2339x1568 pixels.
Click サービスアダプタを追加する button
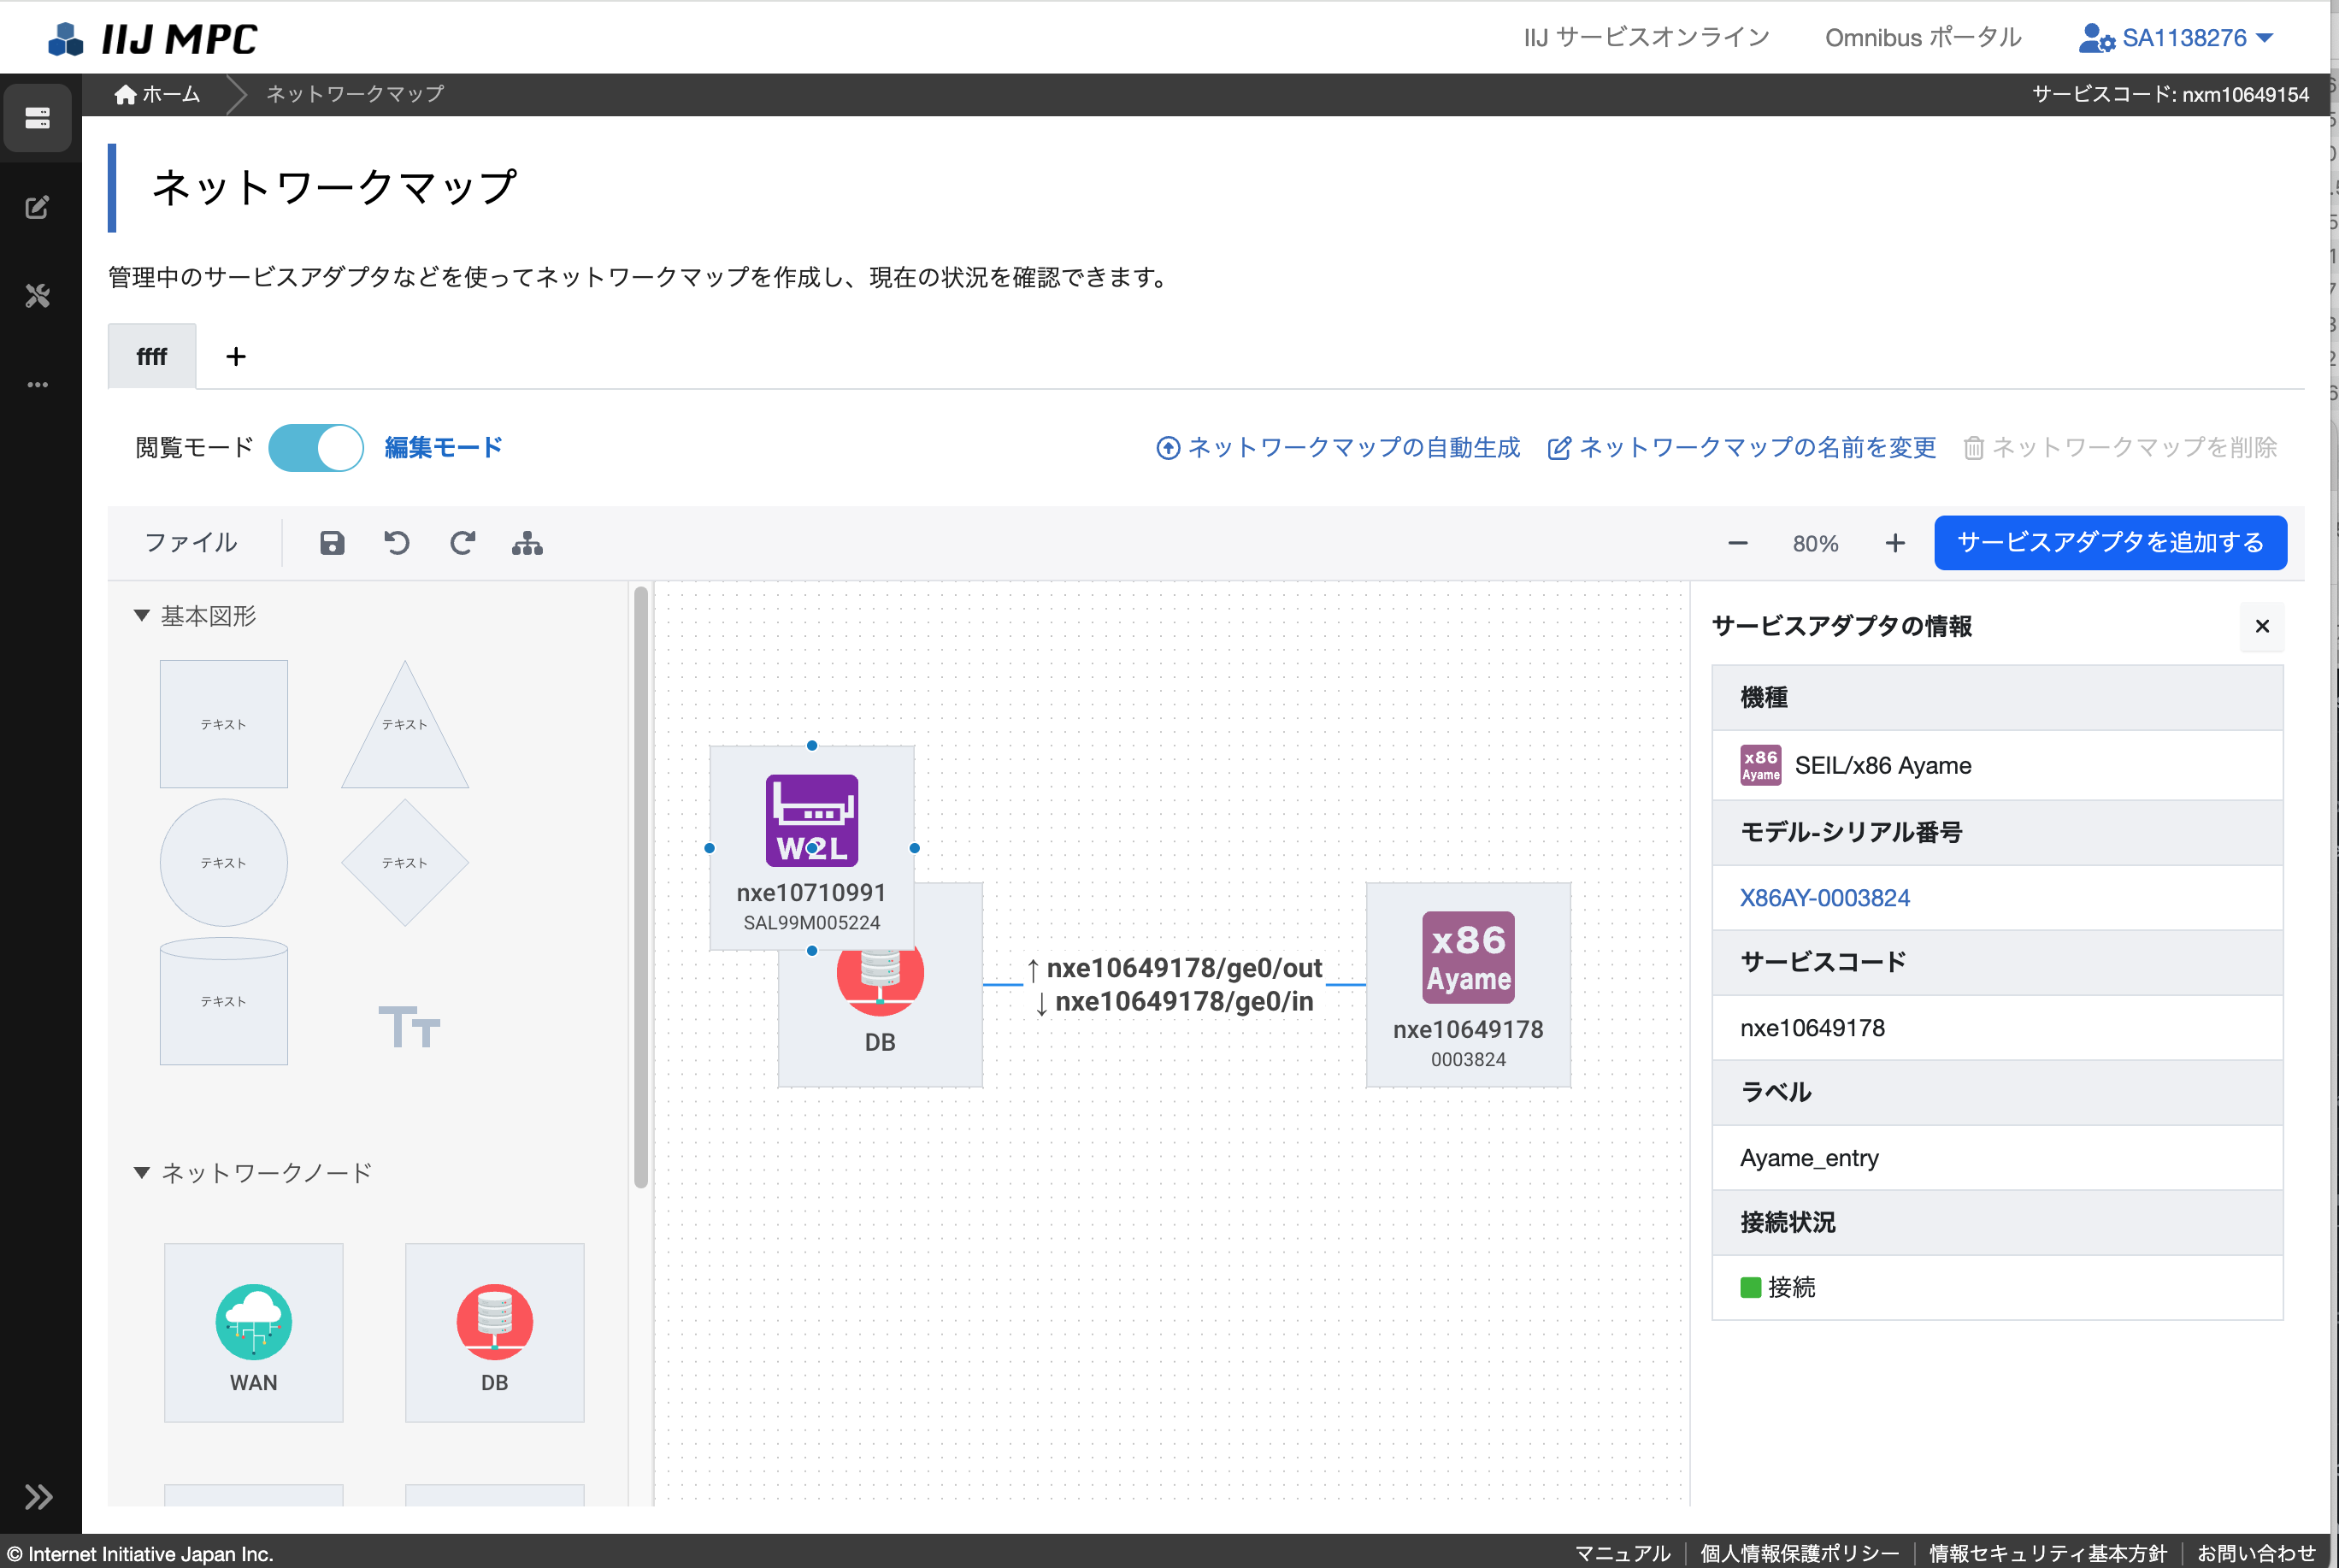2110,543
